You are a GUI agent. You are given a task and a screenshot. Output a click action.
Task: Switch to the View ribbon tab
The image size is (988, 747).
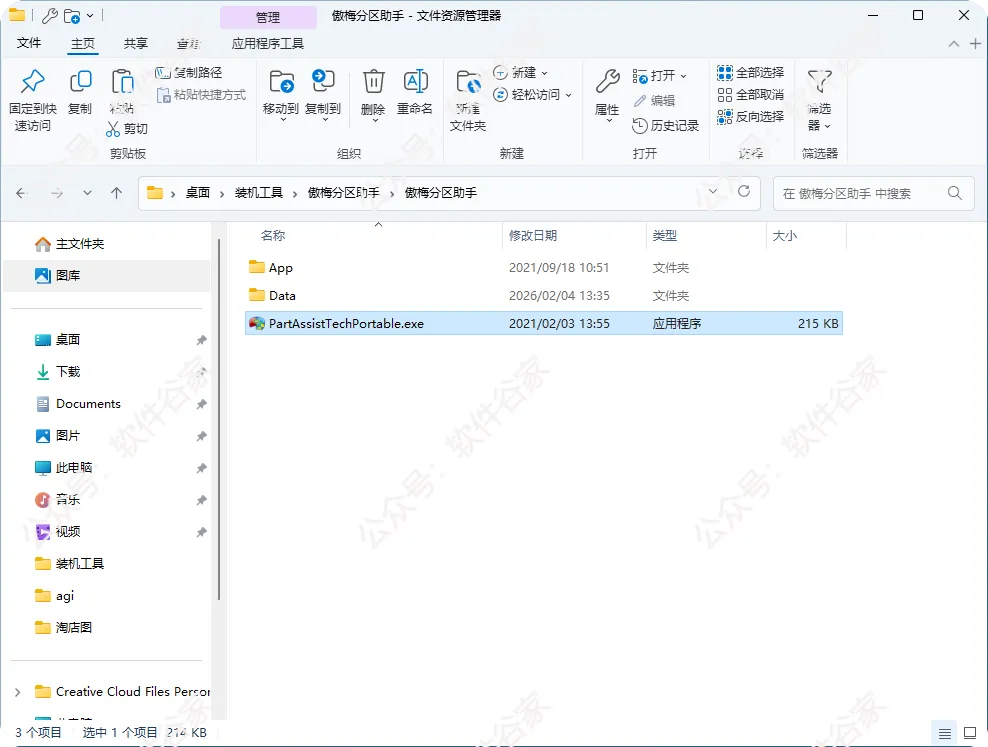(188, 43)
